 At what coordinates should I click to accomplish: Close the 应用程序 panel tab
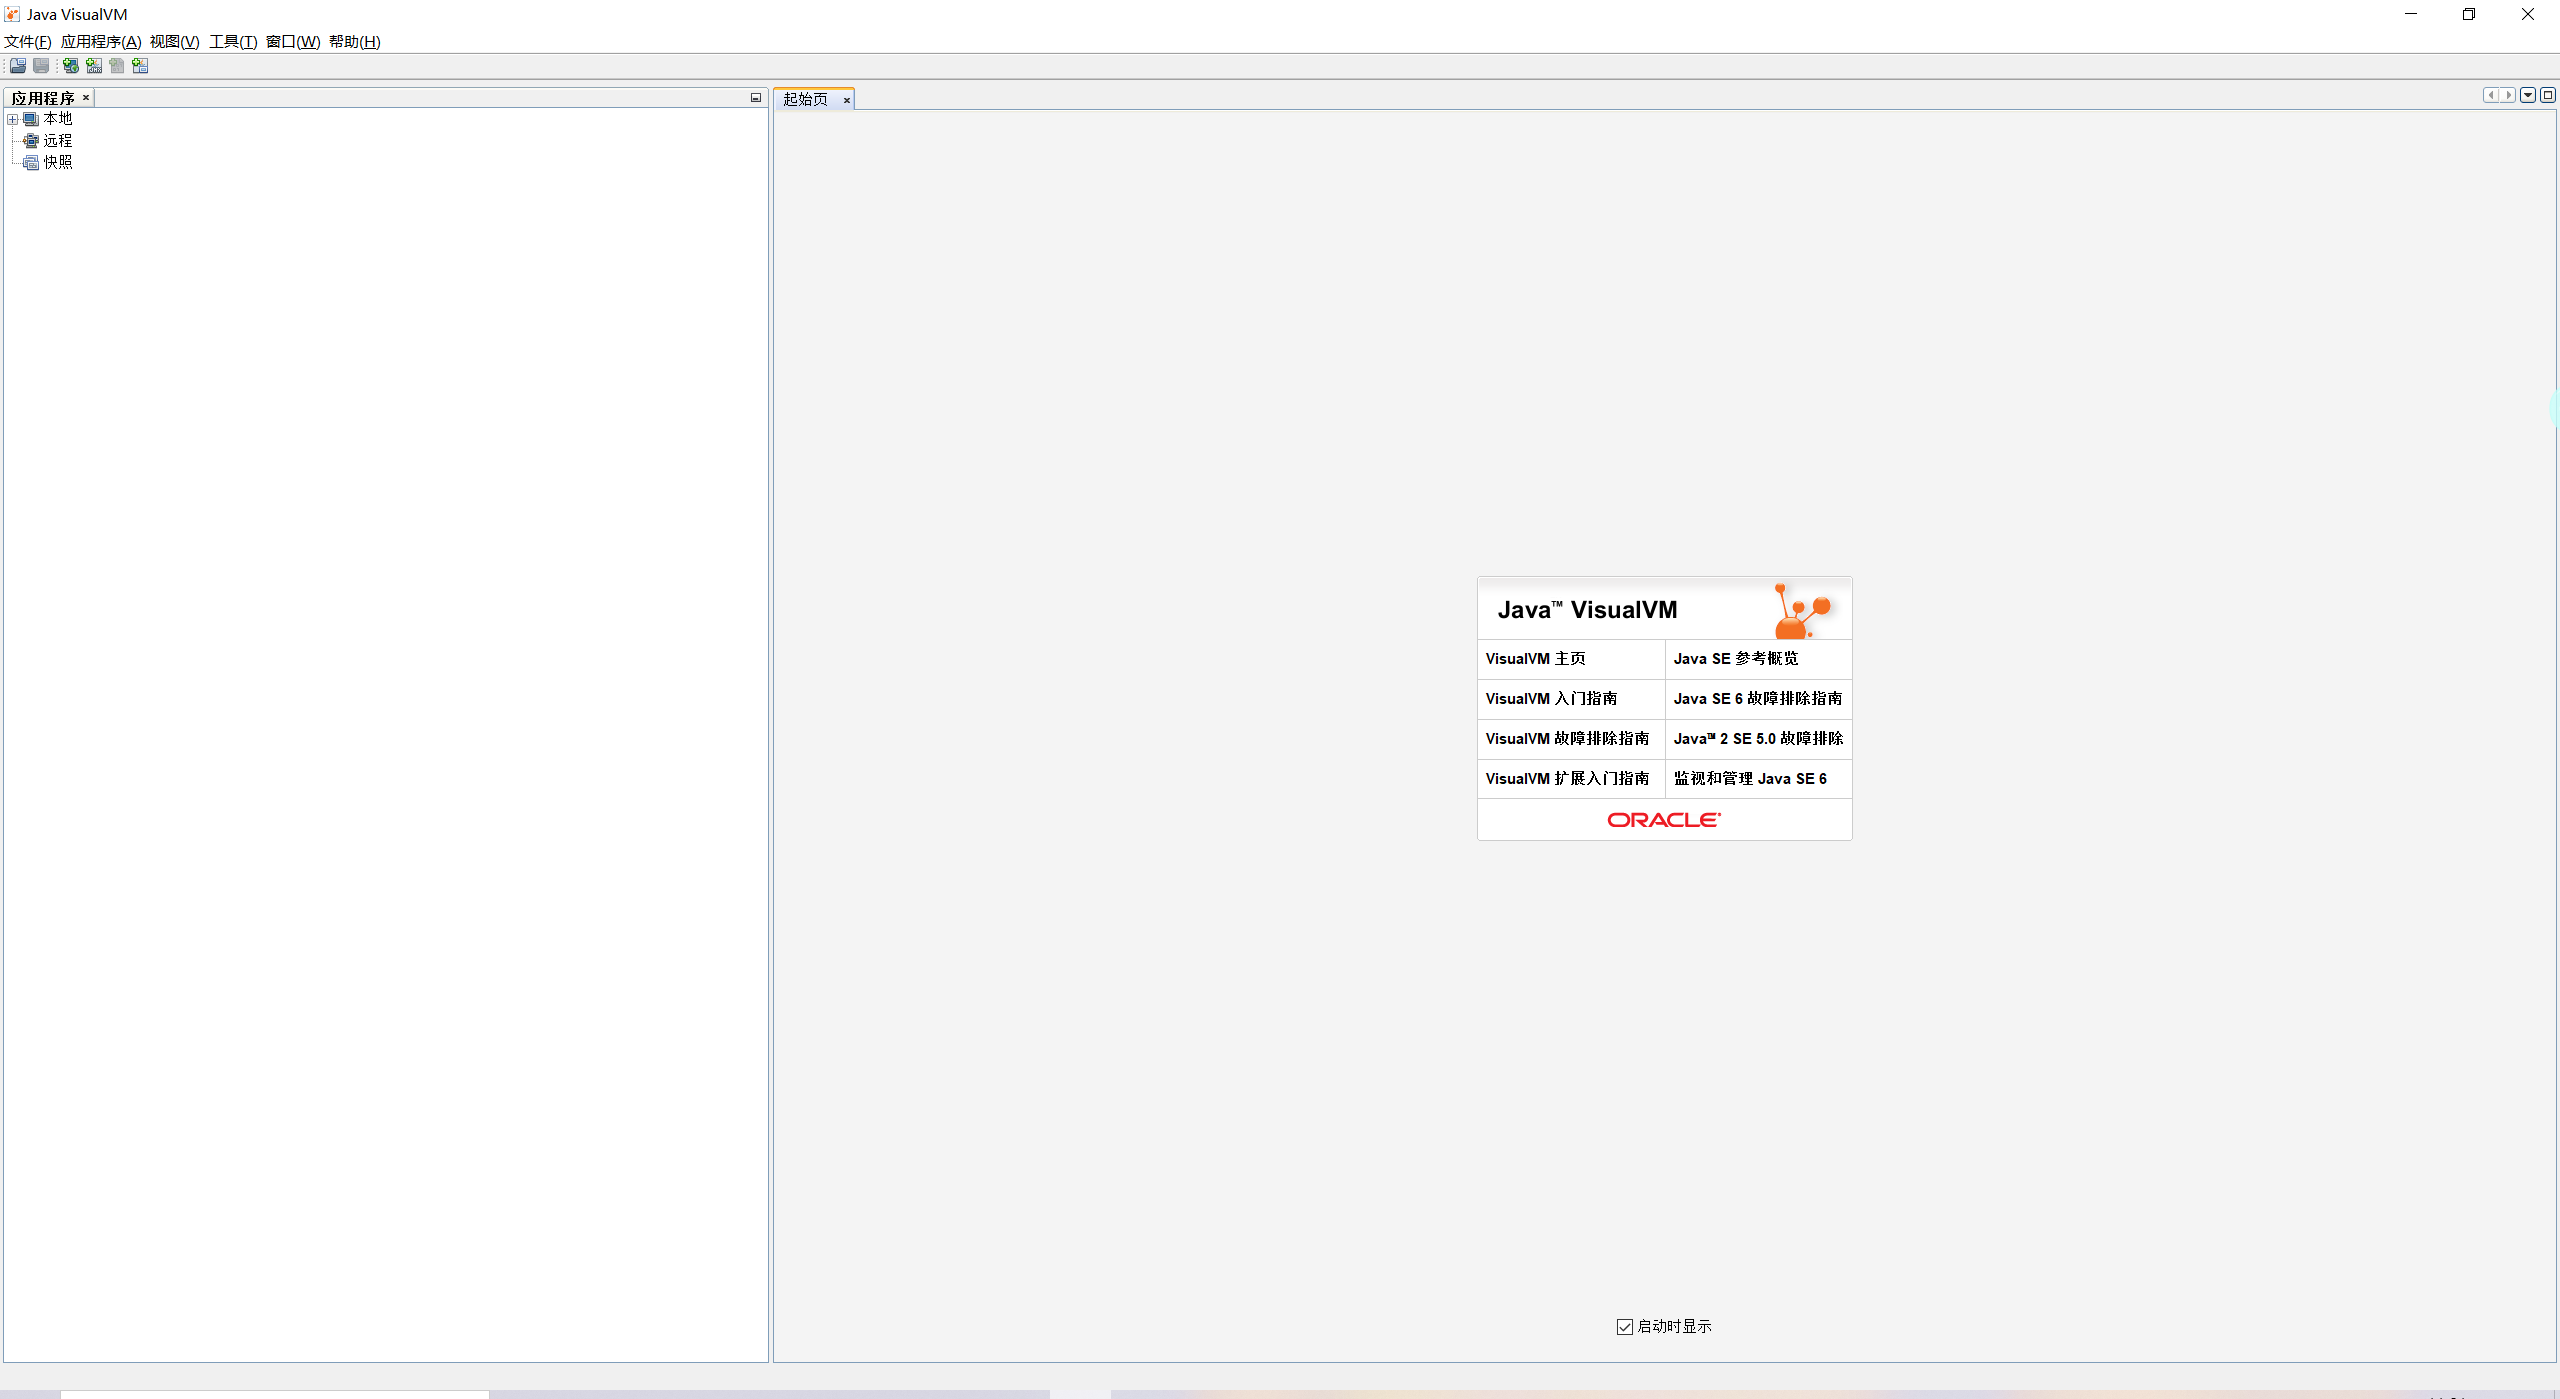click(86, 98)
